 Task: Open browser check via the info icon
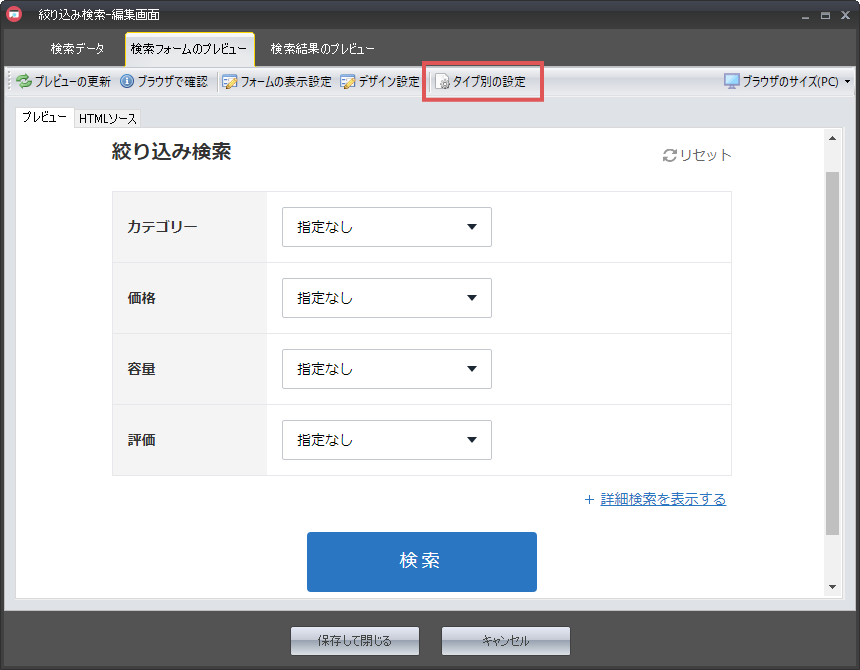tap(127, 82)
